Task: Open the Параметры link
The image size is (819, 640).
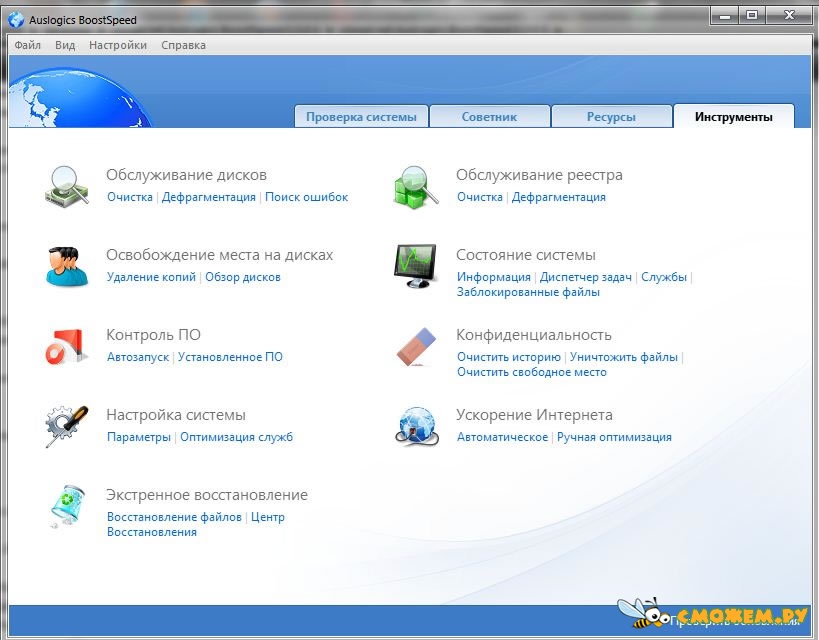Action: [139, 437]
